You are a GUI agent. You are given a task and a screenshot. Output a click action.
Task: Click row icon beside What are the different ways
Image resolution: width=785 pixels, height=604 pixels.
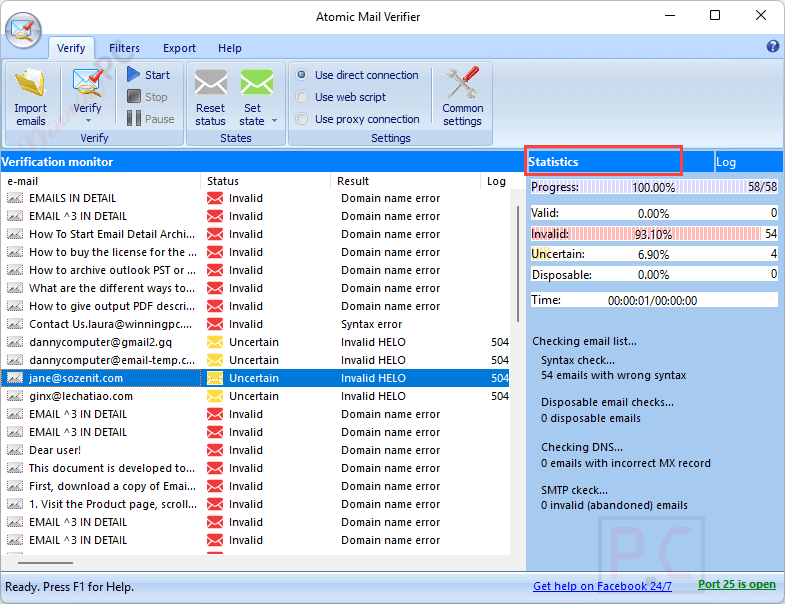click(x=15, y=288)
